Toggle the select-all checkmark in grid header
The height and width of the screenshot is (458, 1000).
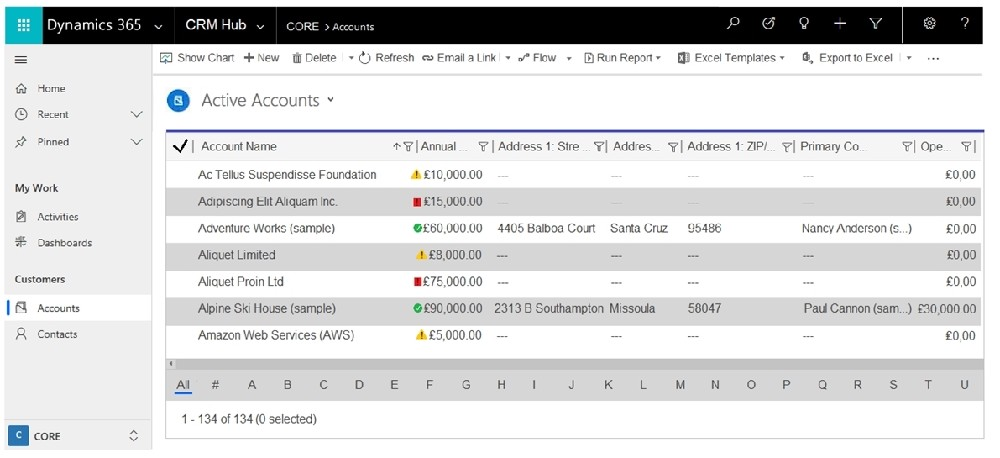tap(180, 147)
